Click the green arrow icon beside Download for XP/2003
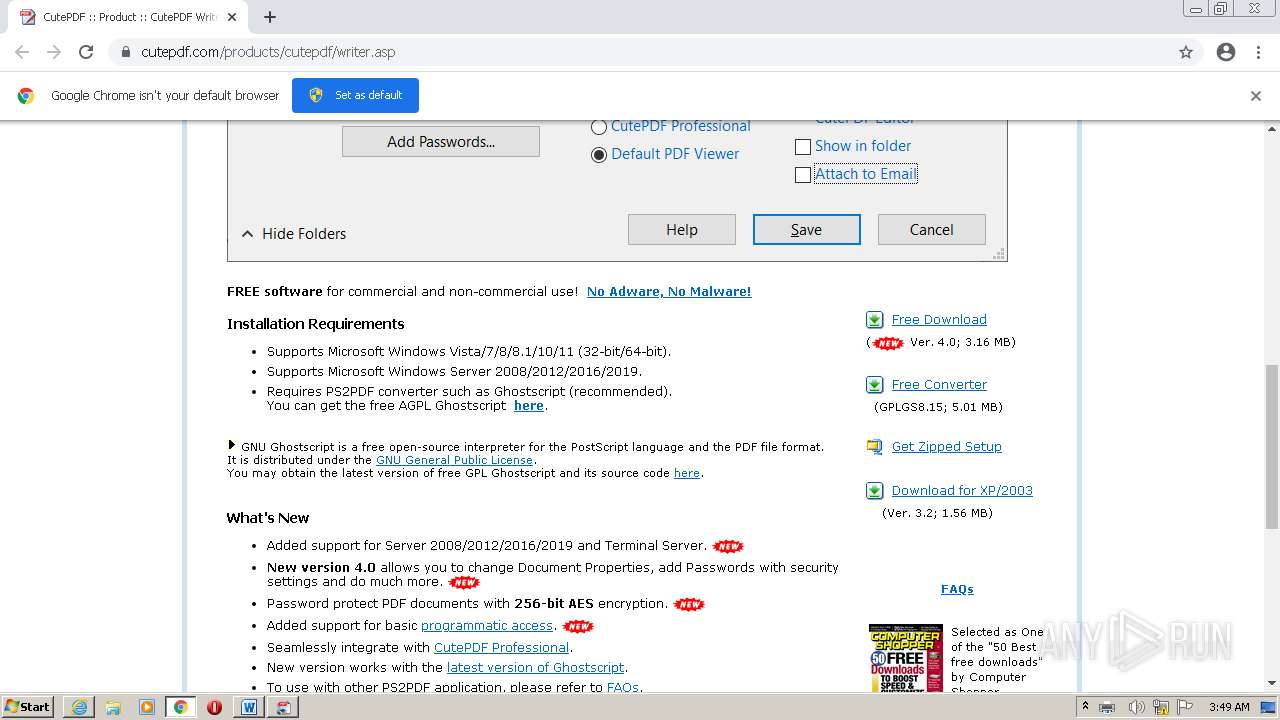The image size is (1280, 720). [x=874, y=491]
